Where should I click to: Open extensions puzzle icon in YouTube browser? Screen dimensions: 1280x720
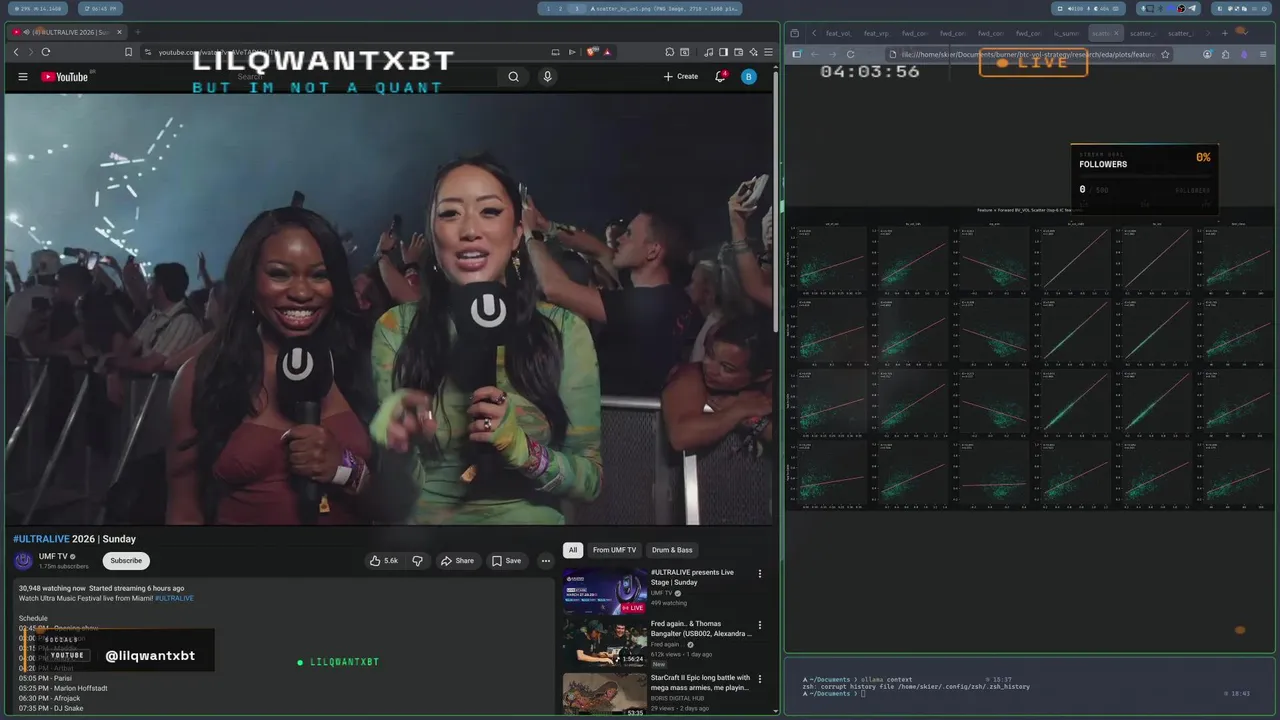pyautogui.click(x=670, y=52)
